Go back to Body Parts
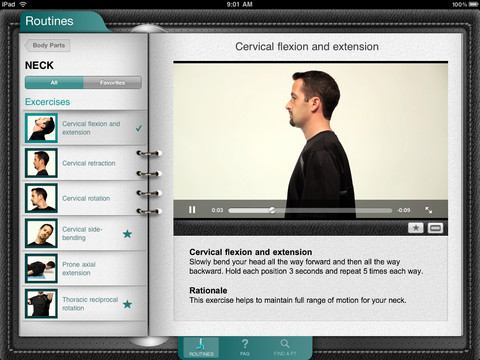480x360 pixels. tap(48, 45)
